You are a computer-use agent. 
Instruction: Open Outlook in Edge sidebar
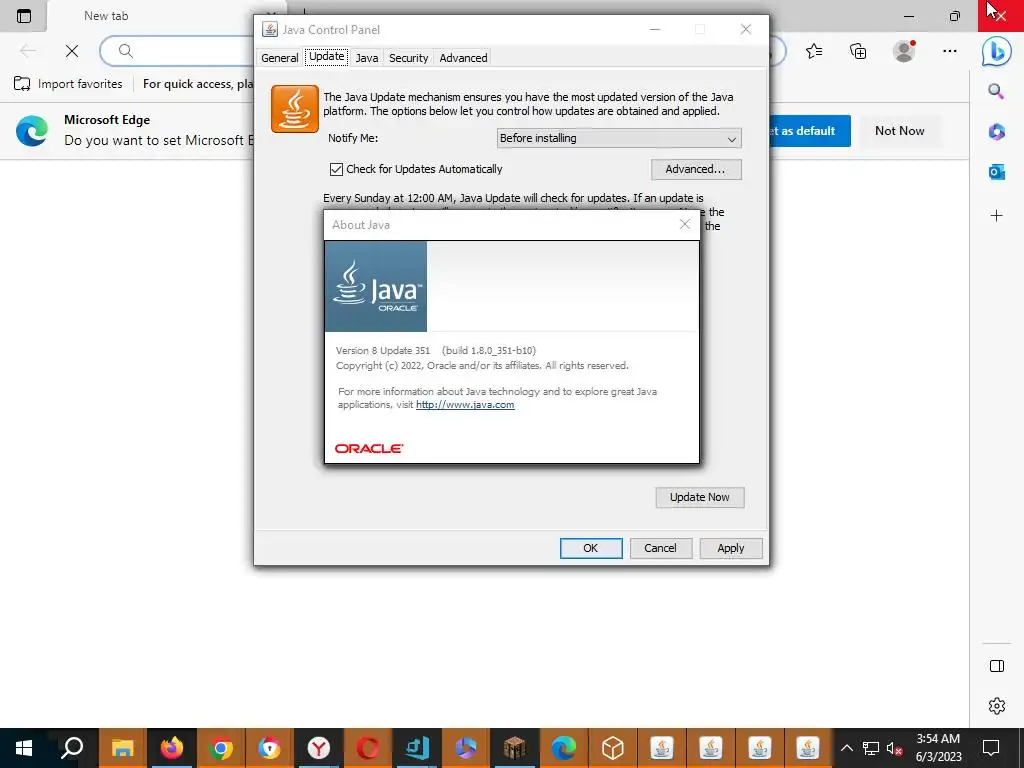997,172
